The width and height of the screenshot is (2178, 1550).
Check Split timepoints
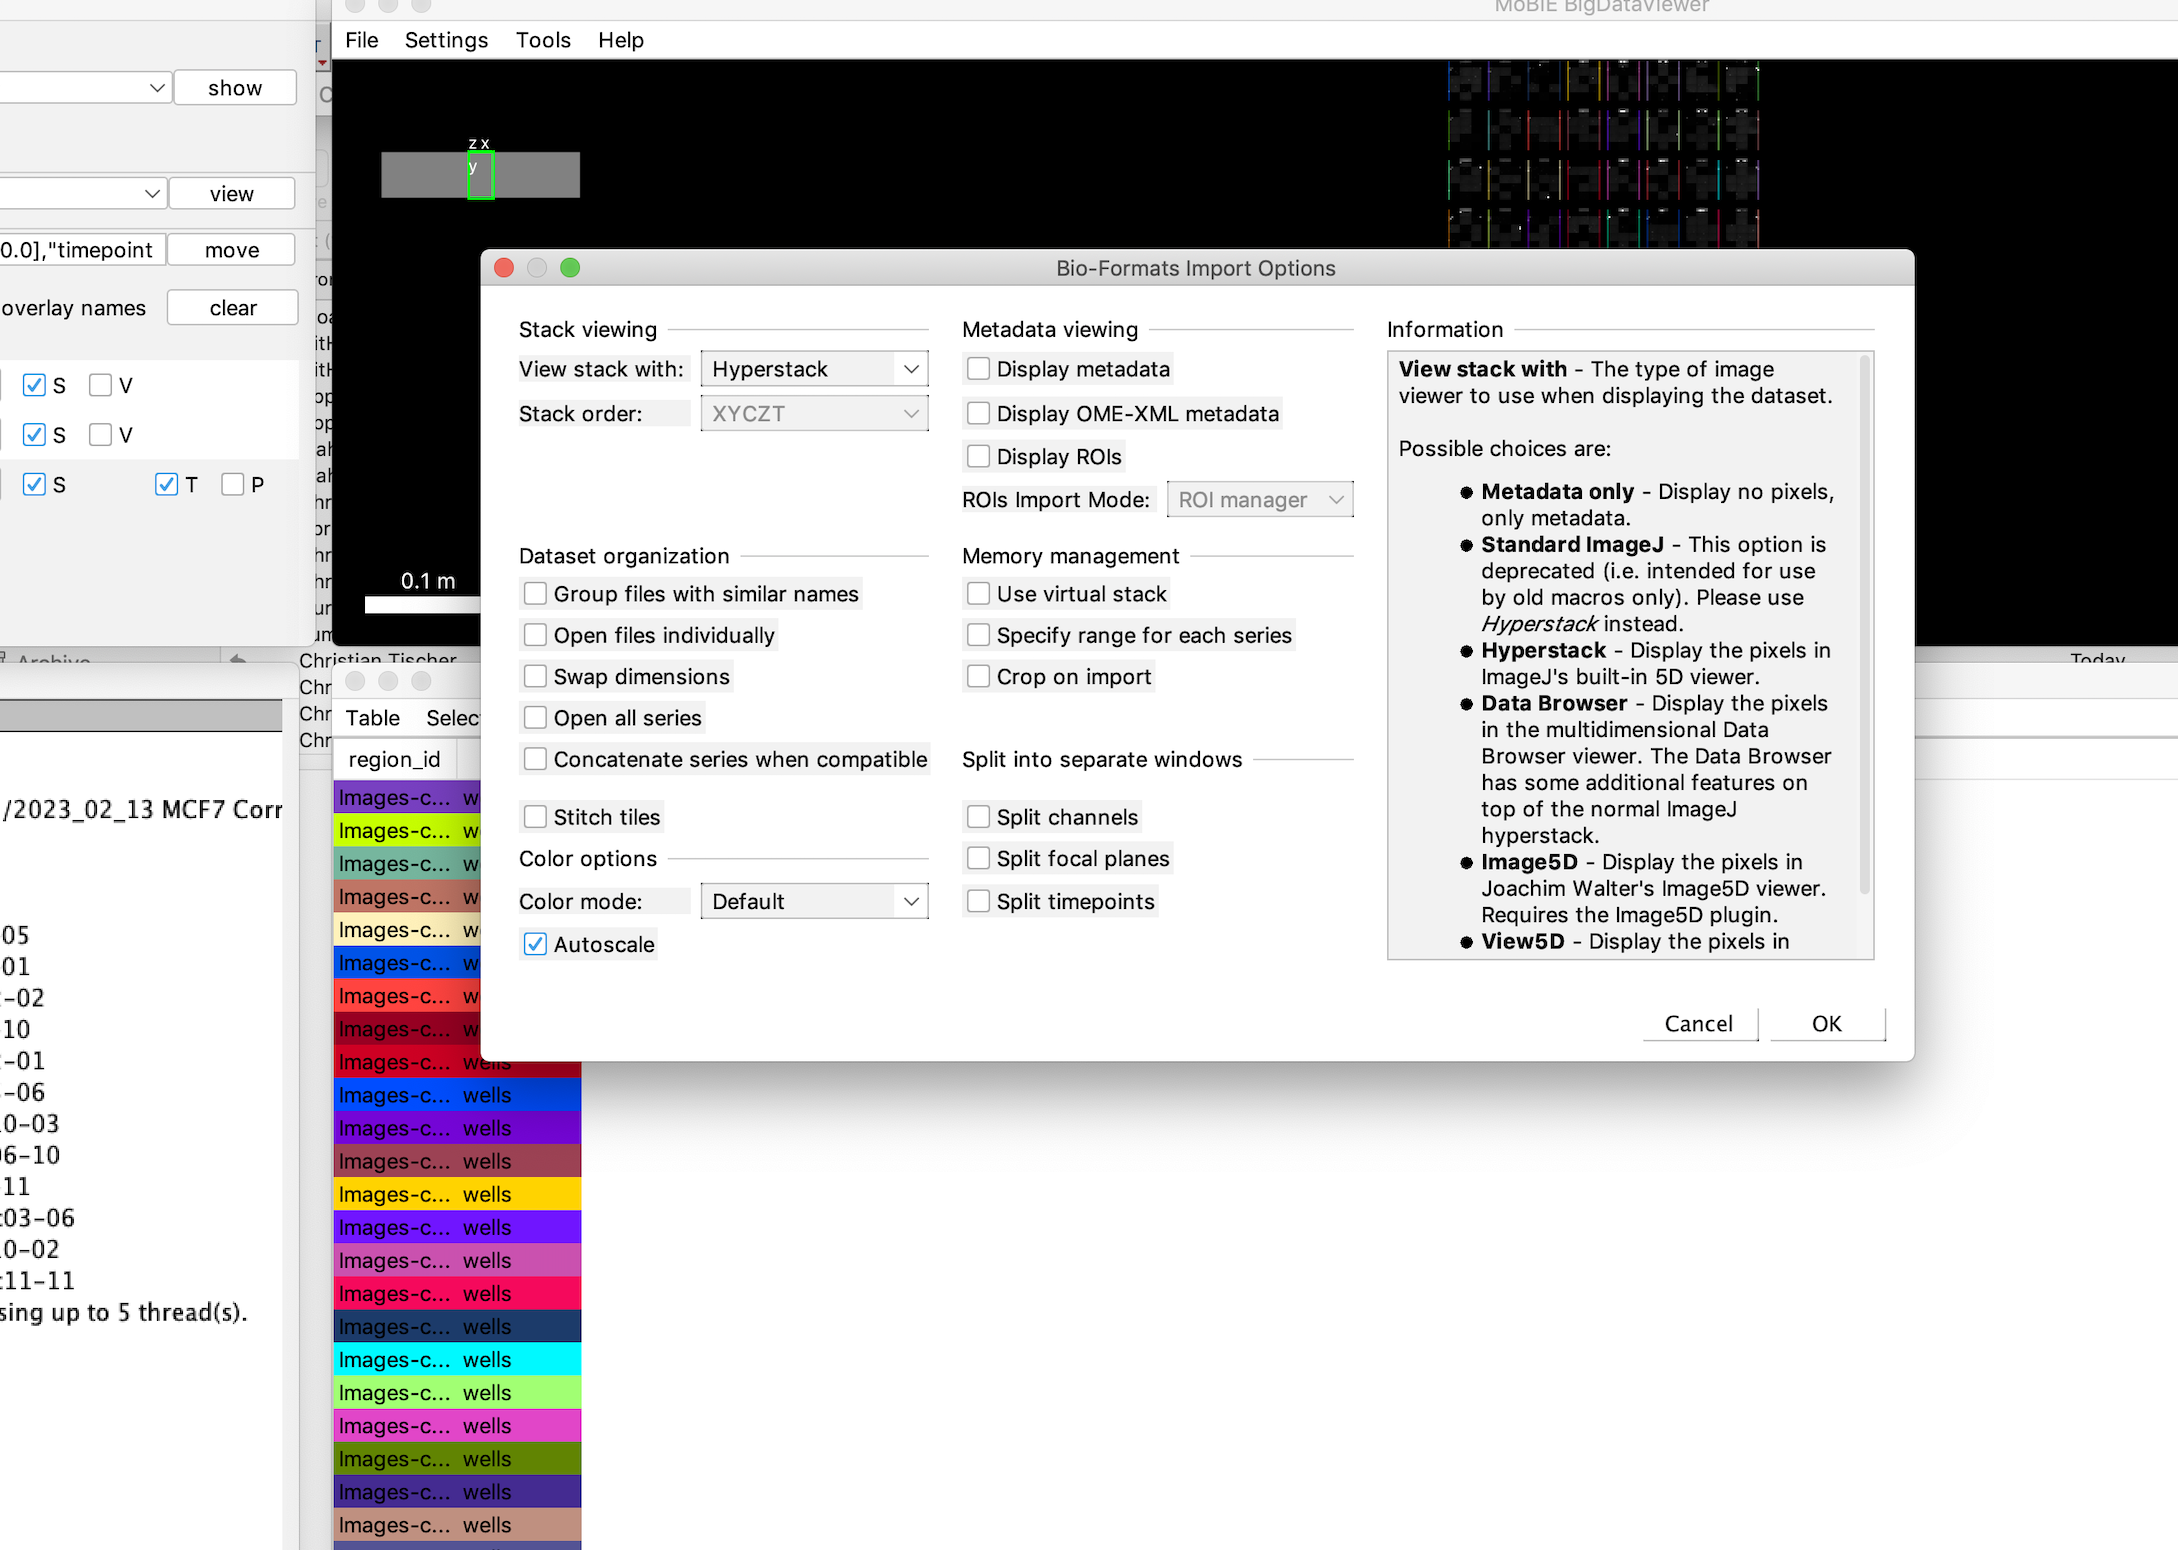978,901
